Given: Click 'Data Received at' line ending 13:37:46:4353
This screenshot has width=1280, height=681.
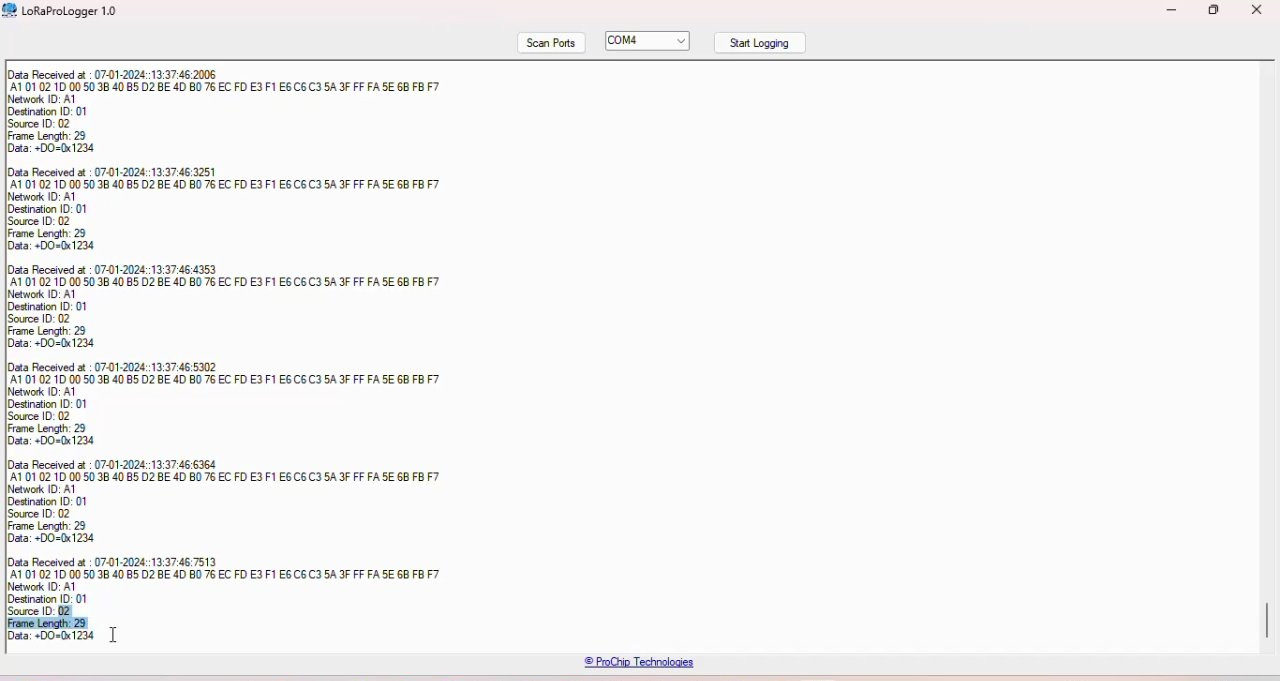Looking at the screenshot, I should pos(112,270).
